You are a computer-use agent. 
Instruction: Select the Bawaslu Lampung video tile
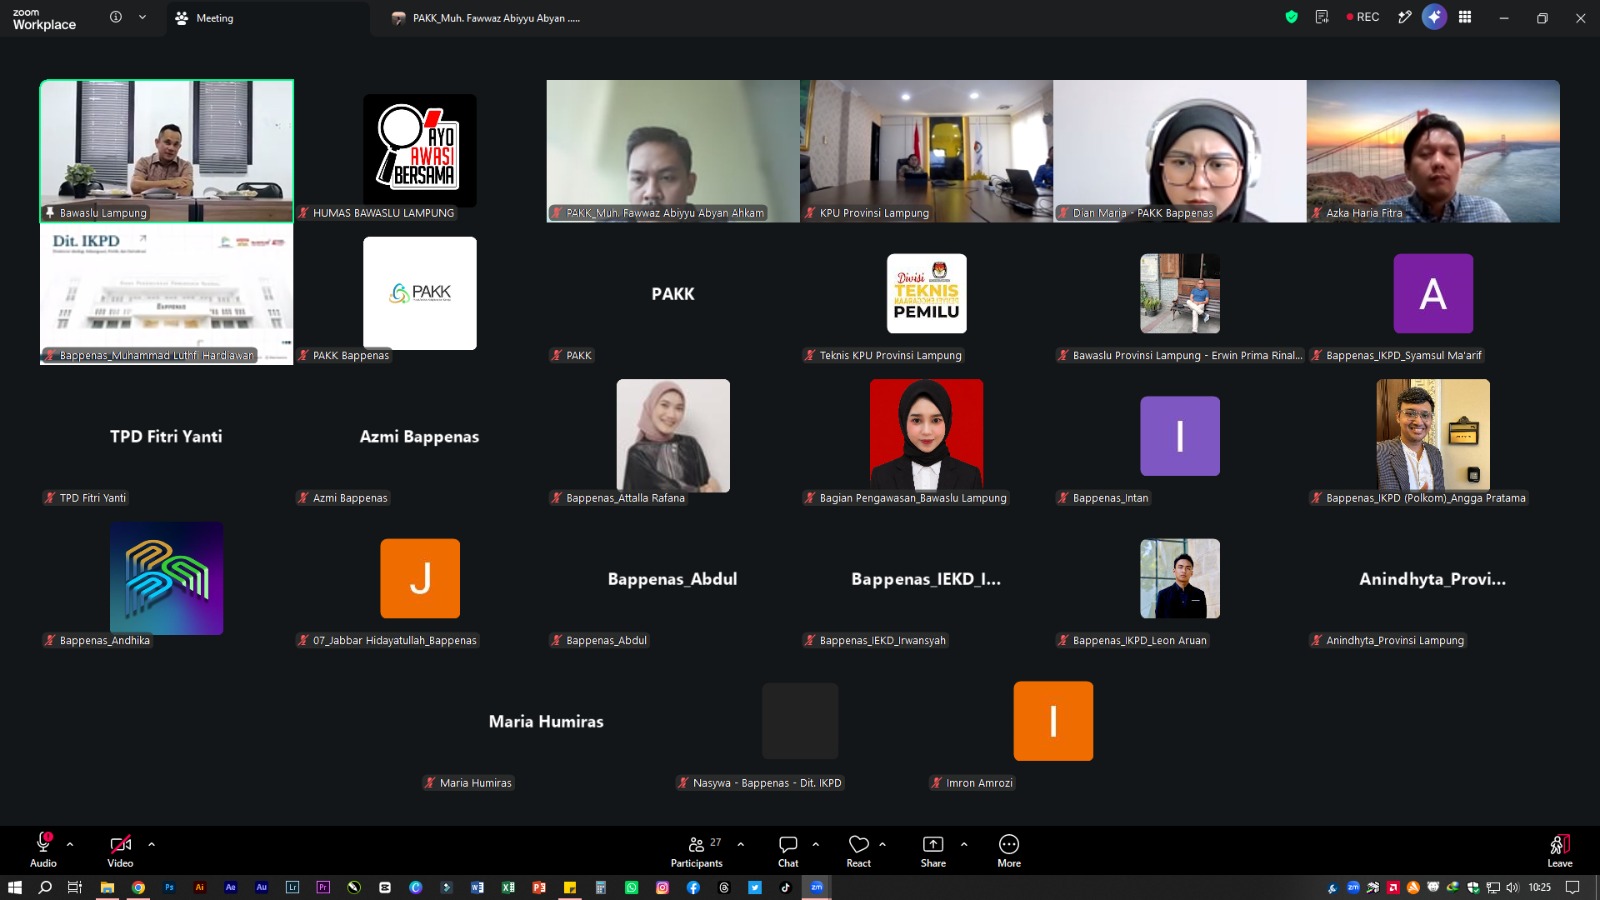166,151
